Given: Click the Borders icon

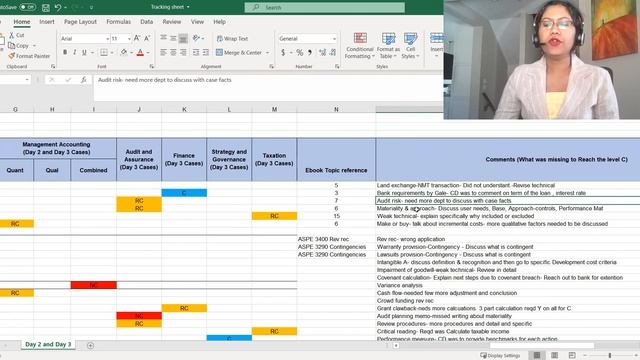Looking at the screenshot, I should [x=104, y=53].
